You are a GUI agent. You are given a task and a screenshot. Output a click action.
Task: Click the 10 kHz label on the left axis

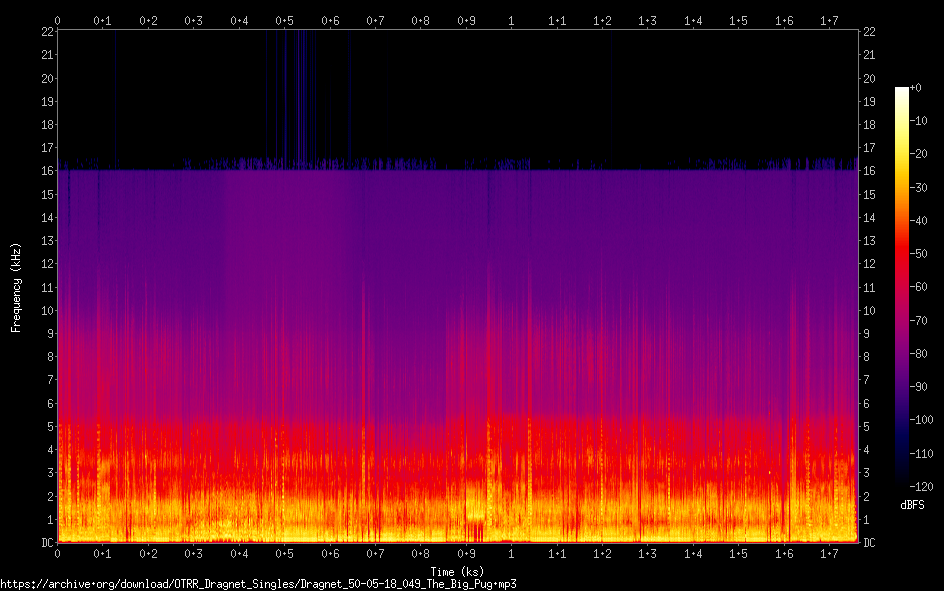45,311
